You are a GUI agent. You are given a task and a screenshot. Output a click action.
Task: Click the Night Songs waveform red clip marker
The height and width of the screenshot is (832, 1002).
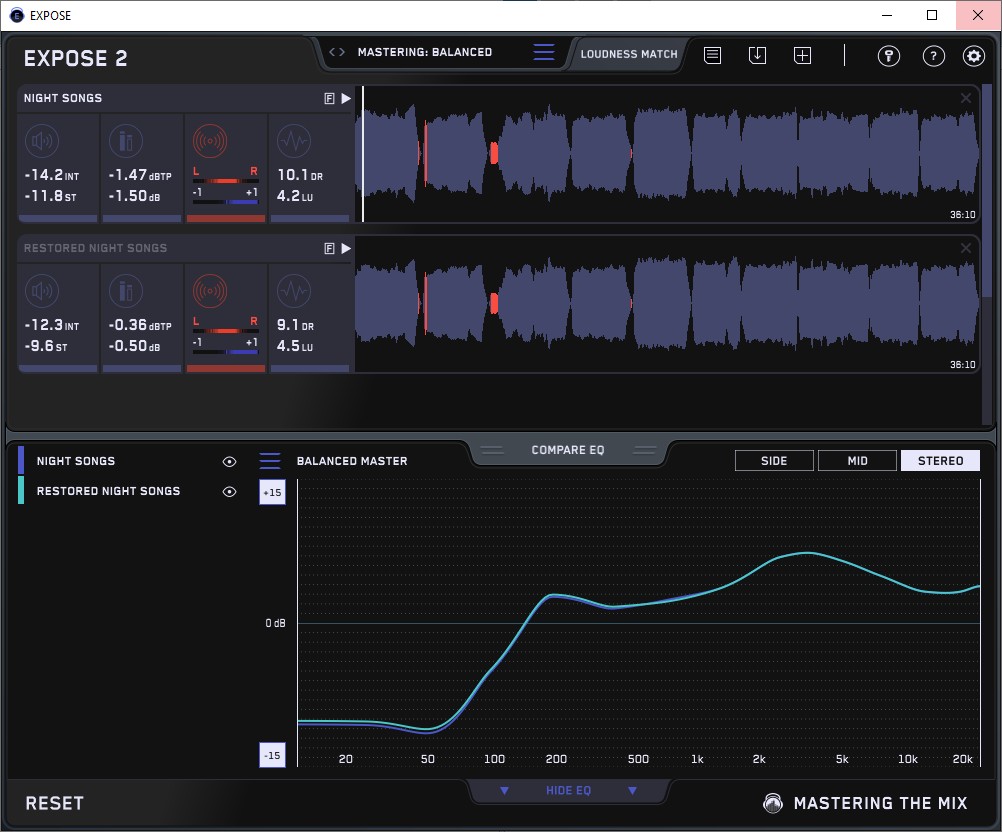494,153
